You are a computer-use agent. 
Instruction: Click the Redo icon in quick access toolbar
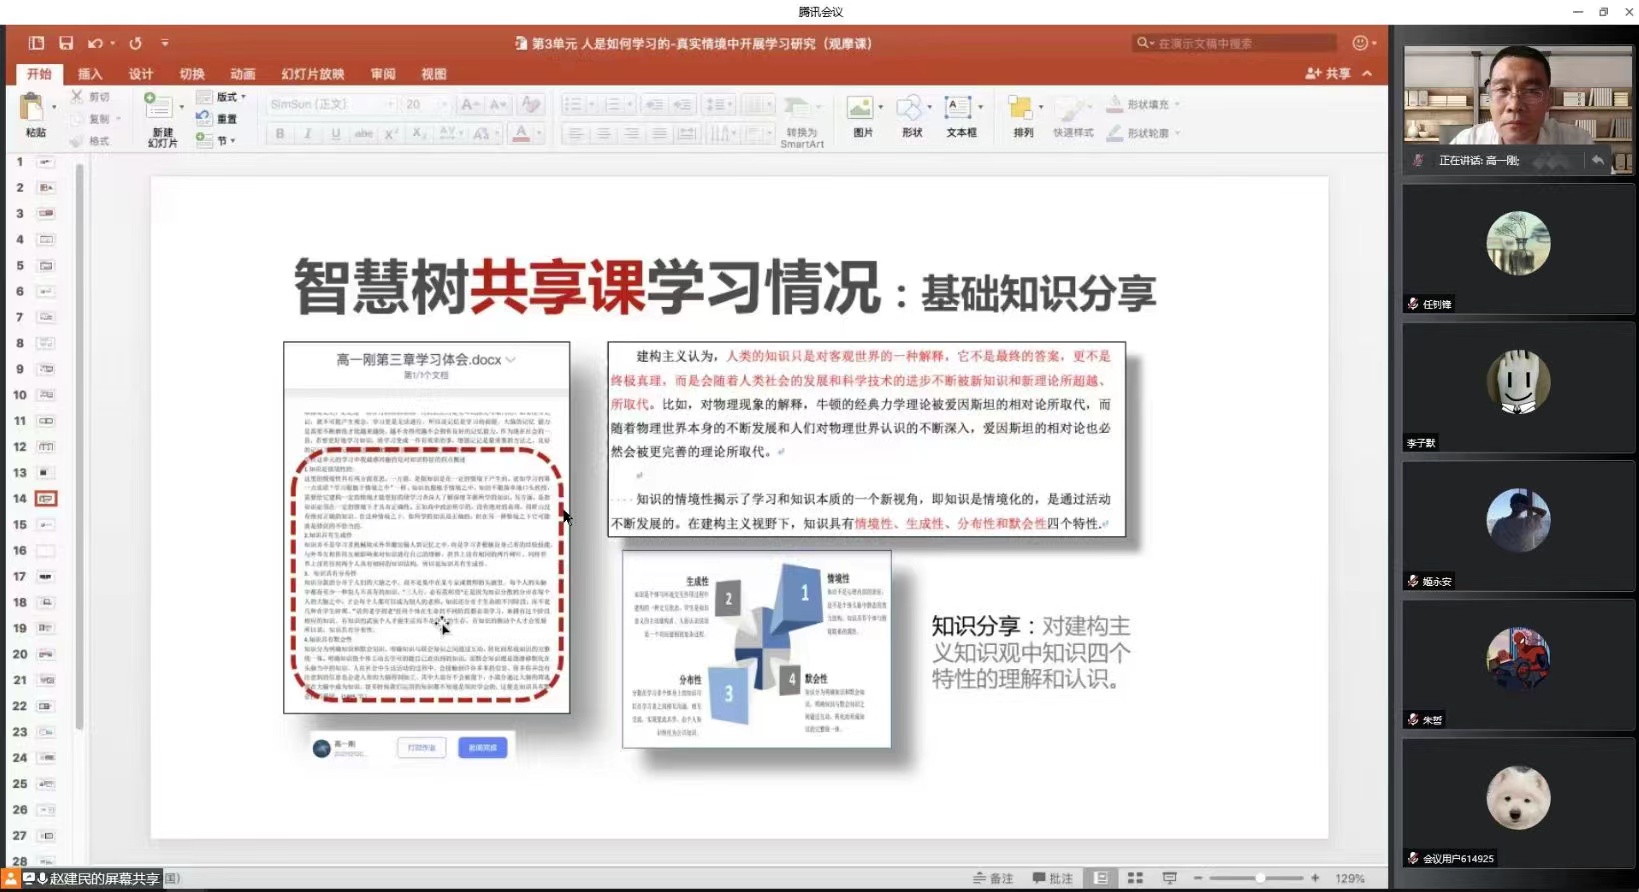coord(136,43)
